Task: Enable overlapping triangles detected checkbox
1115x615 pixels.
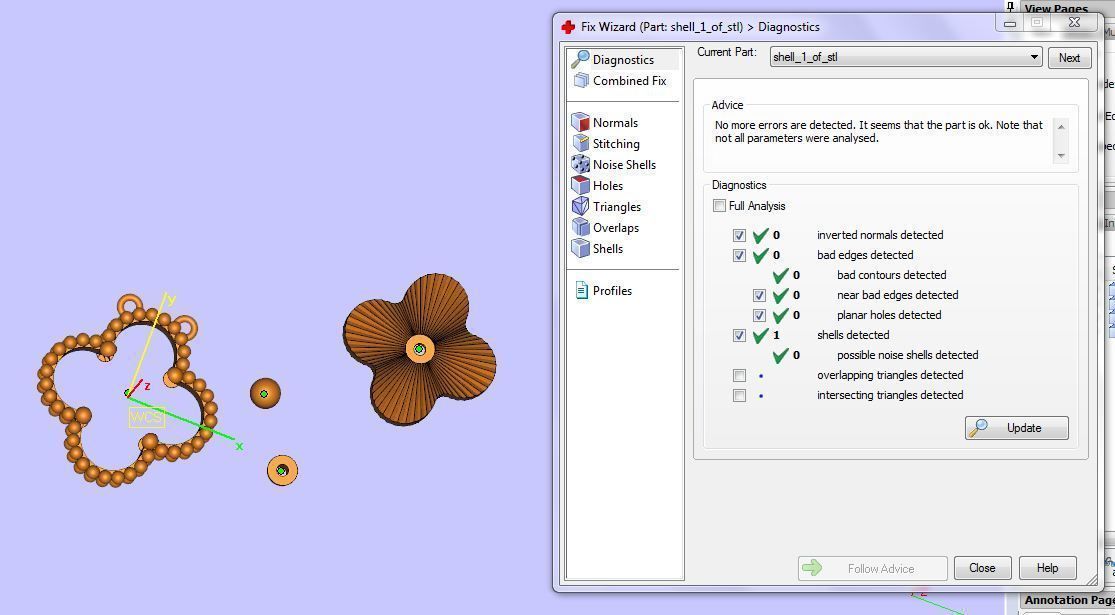Action: pos(739,375)
